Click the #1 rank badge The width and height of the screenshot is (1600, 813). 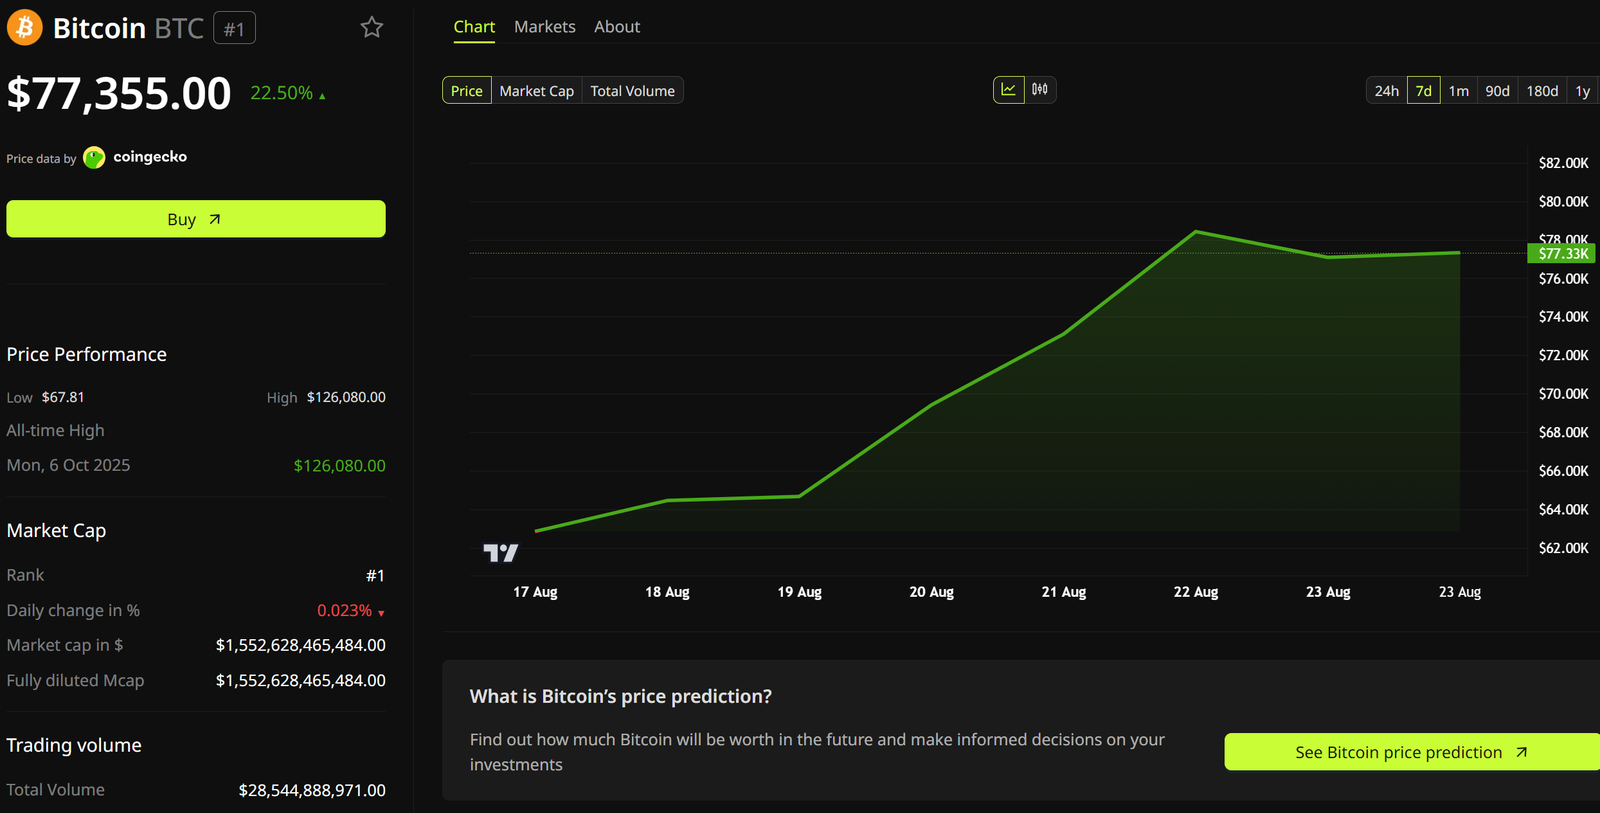point(234,28)
